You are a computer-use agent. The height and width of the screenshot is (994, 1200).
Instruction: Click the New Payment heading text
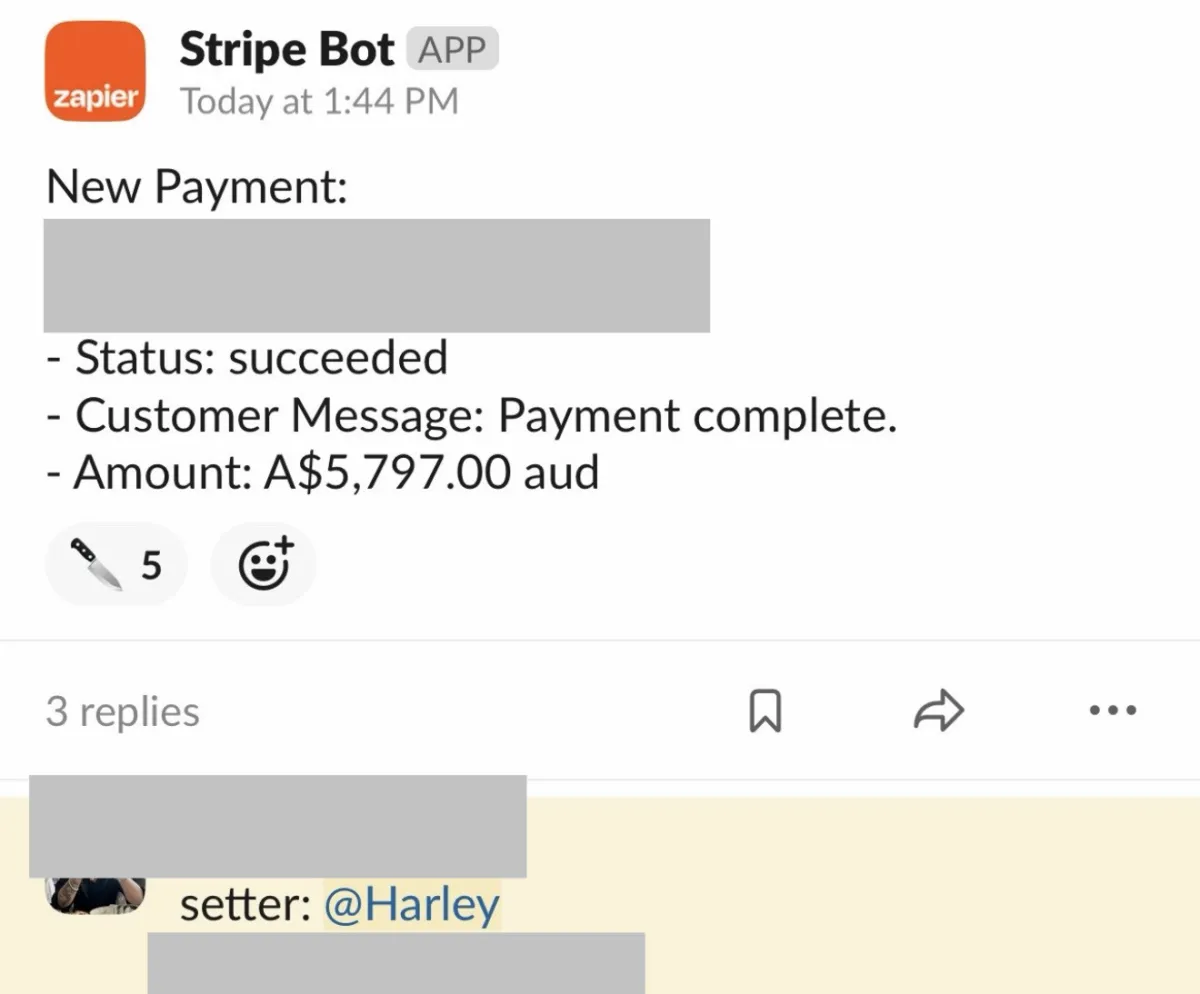(197, 187)
